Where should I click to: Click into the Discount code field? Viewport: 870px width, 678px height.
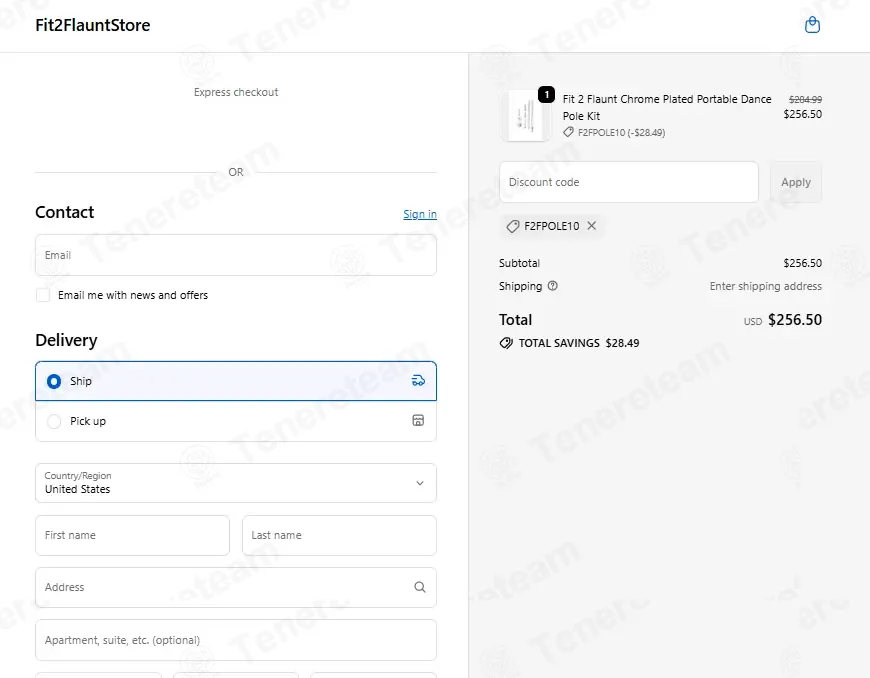coord(628,182)
